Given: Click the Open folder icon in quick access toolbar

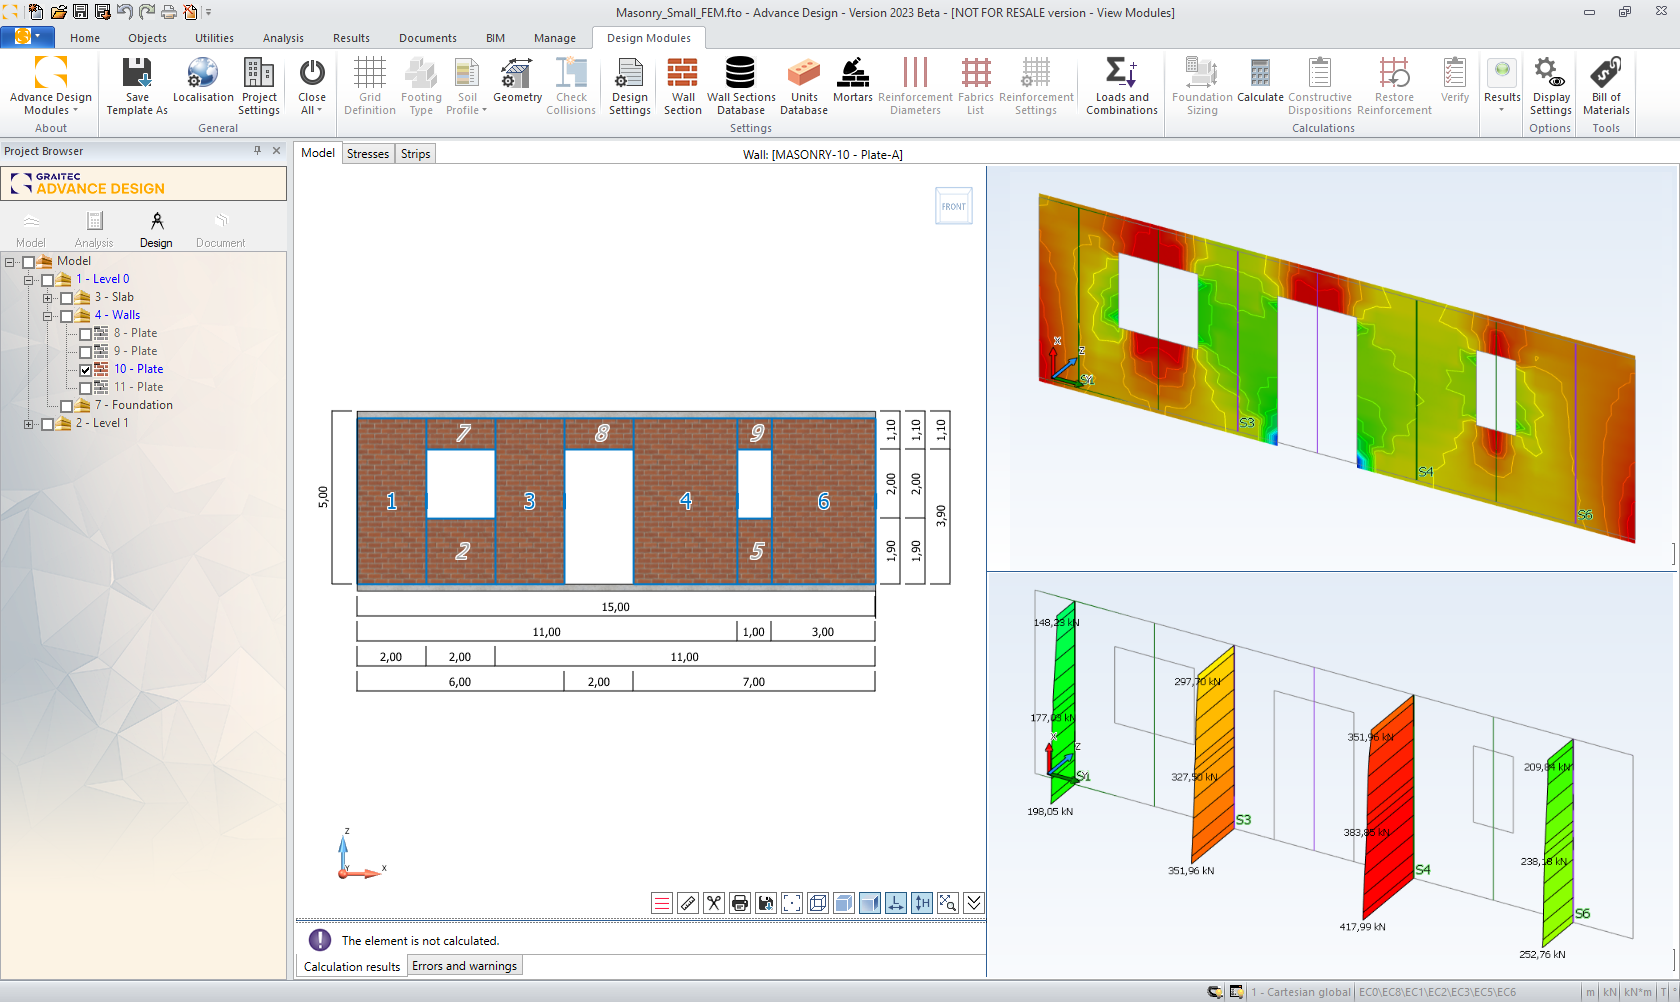Looking at the screenshot, I should point(58,12).
